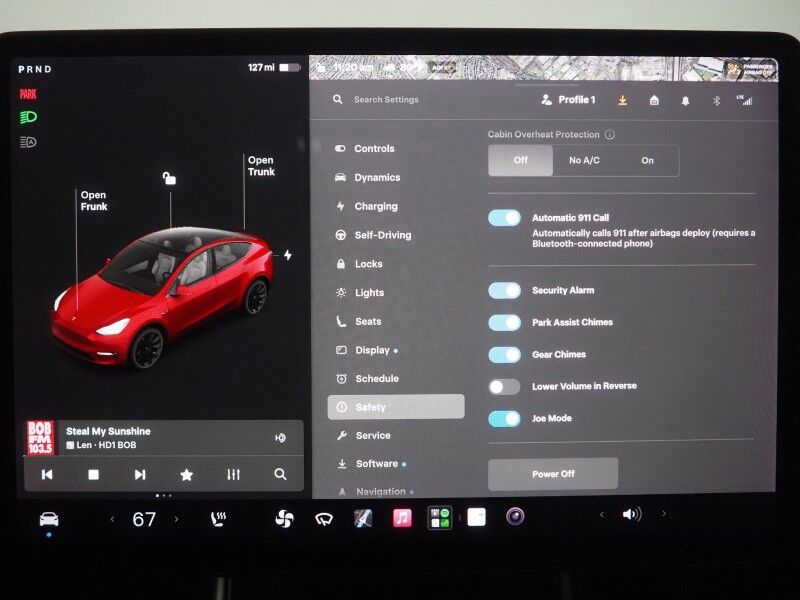Decrease cabin temperature with left arrow
The height and width of the screenshot is (600, 800).
coord(112,519)
